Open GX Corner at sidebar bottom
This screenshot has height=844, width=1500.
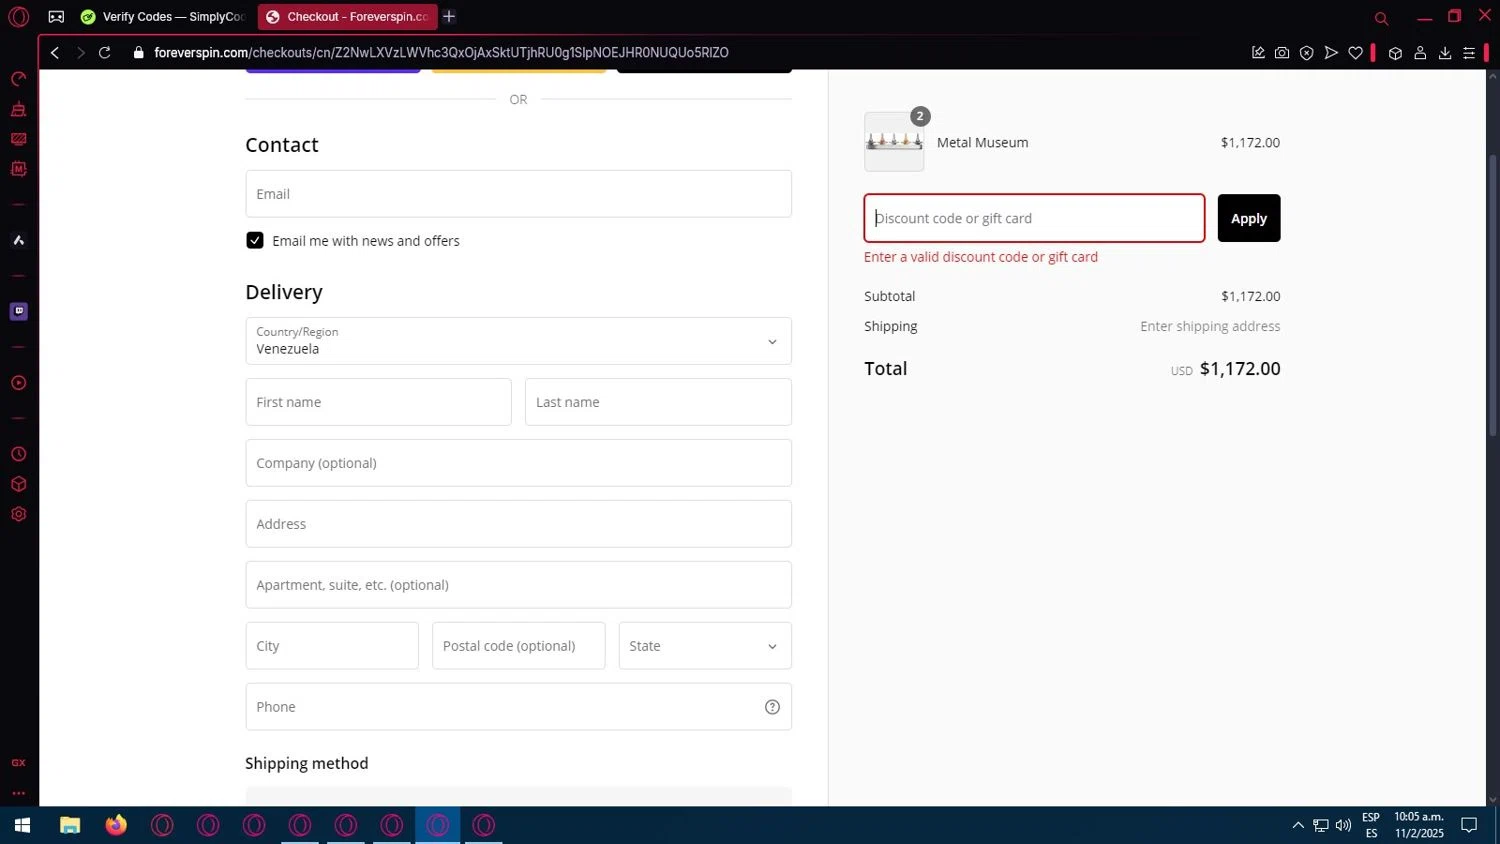click(18, 763)
